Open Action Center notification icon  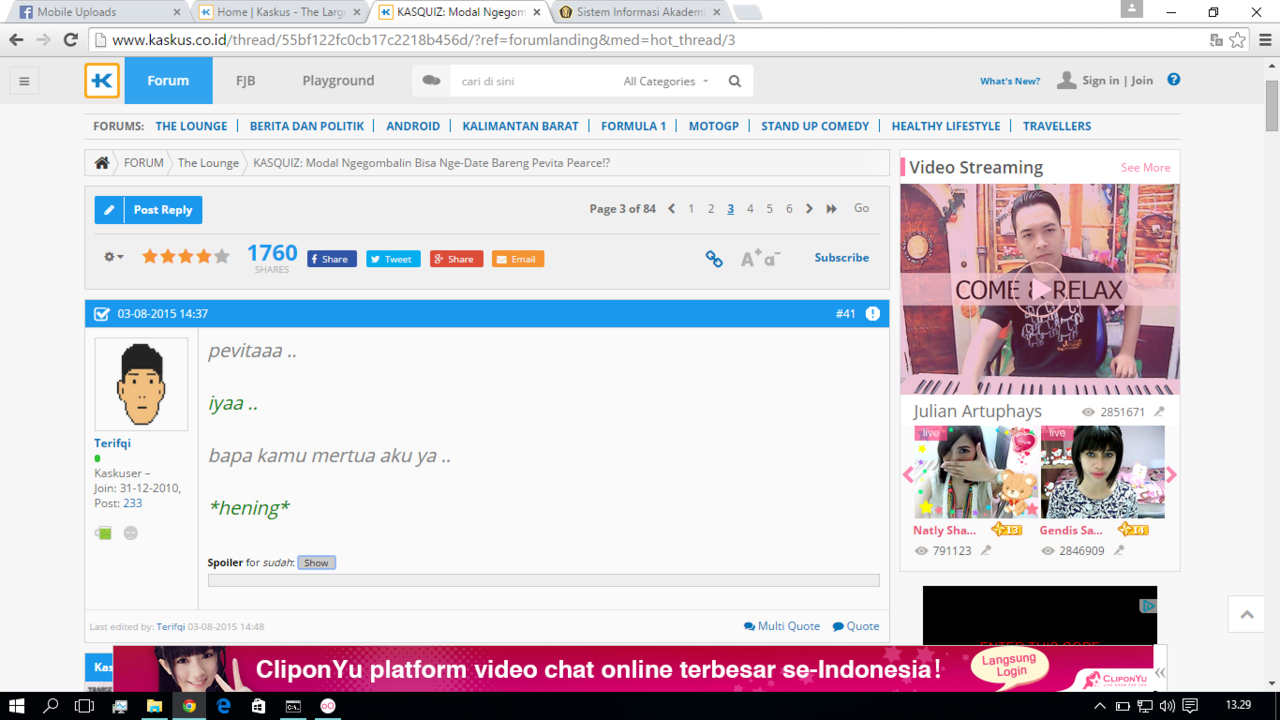1190,706
